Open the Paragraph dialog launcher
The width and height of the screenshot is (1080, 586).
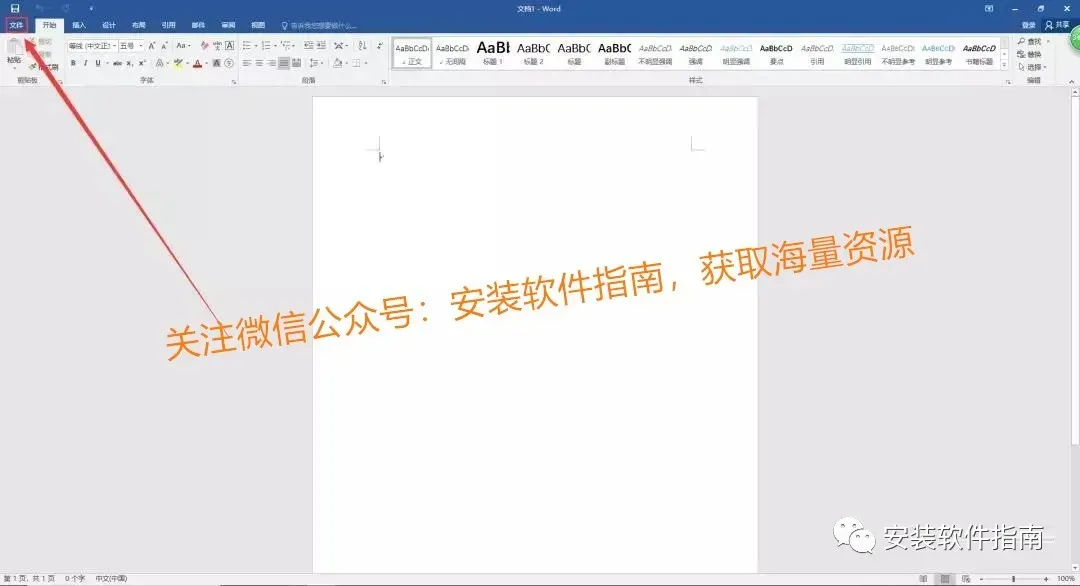[x=384, y=81]
